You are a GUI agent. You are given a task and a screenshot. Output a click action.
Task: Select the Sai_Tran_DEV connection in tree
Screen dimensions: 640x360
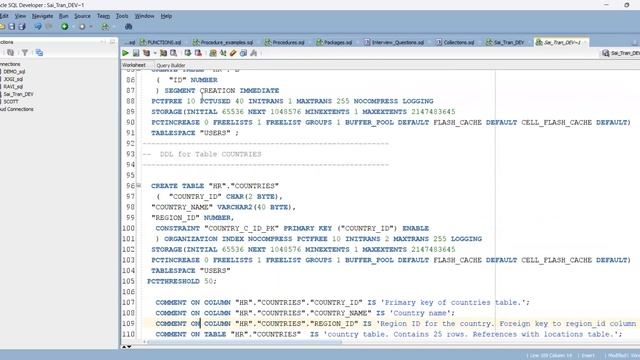click(x=18, y=94)
